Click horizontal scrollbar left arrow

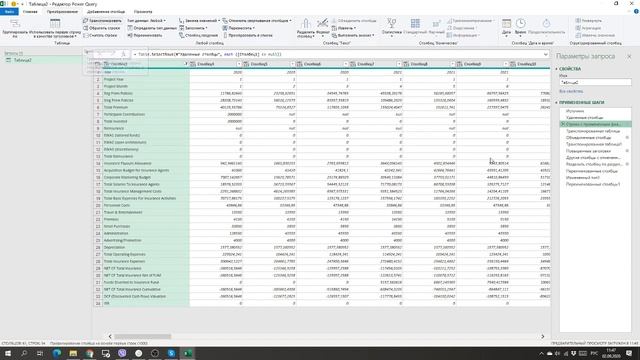pyautogui.click(x=110, y=336)
